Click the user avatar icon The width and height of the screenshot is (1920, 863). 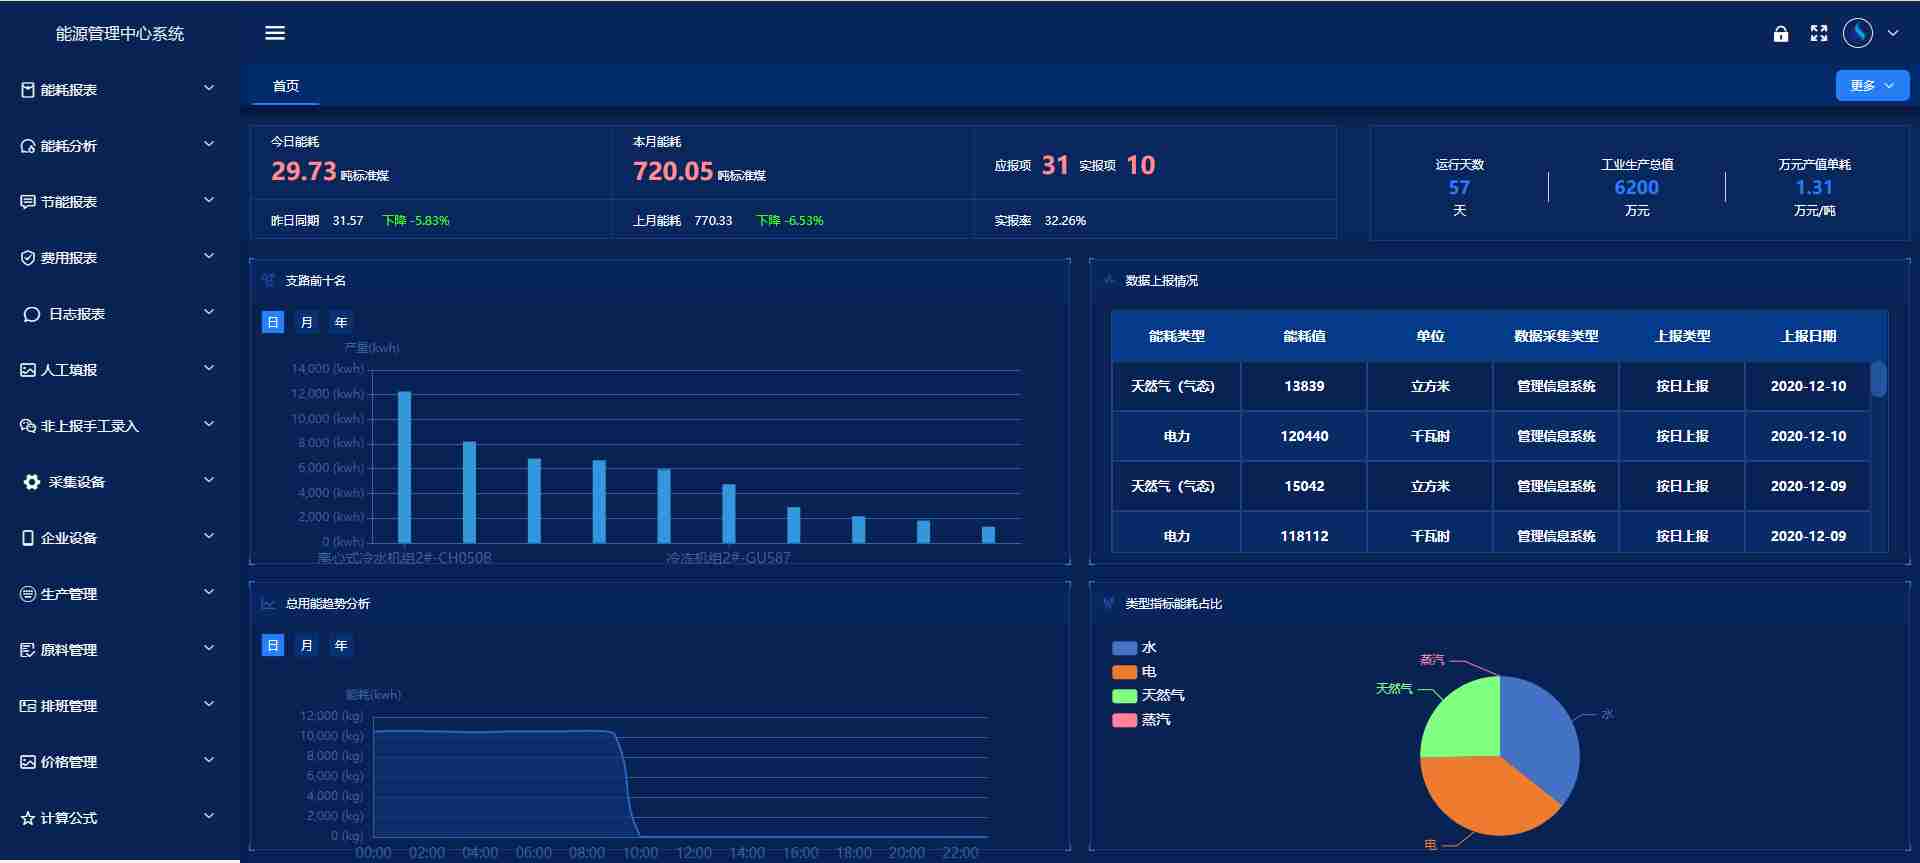tap(1858, 33)
